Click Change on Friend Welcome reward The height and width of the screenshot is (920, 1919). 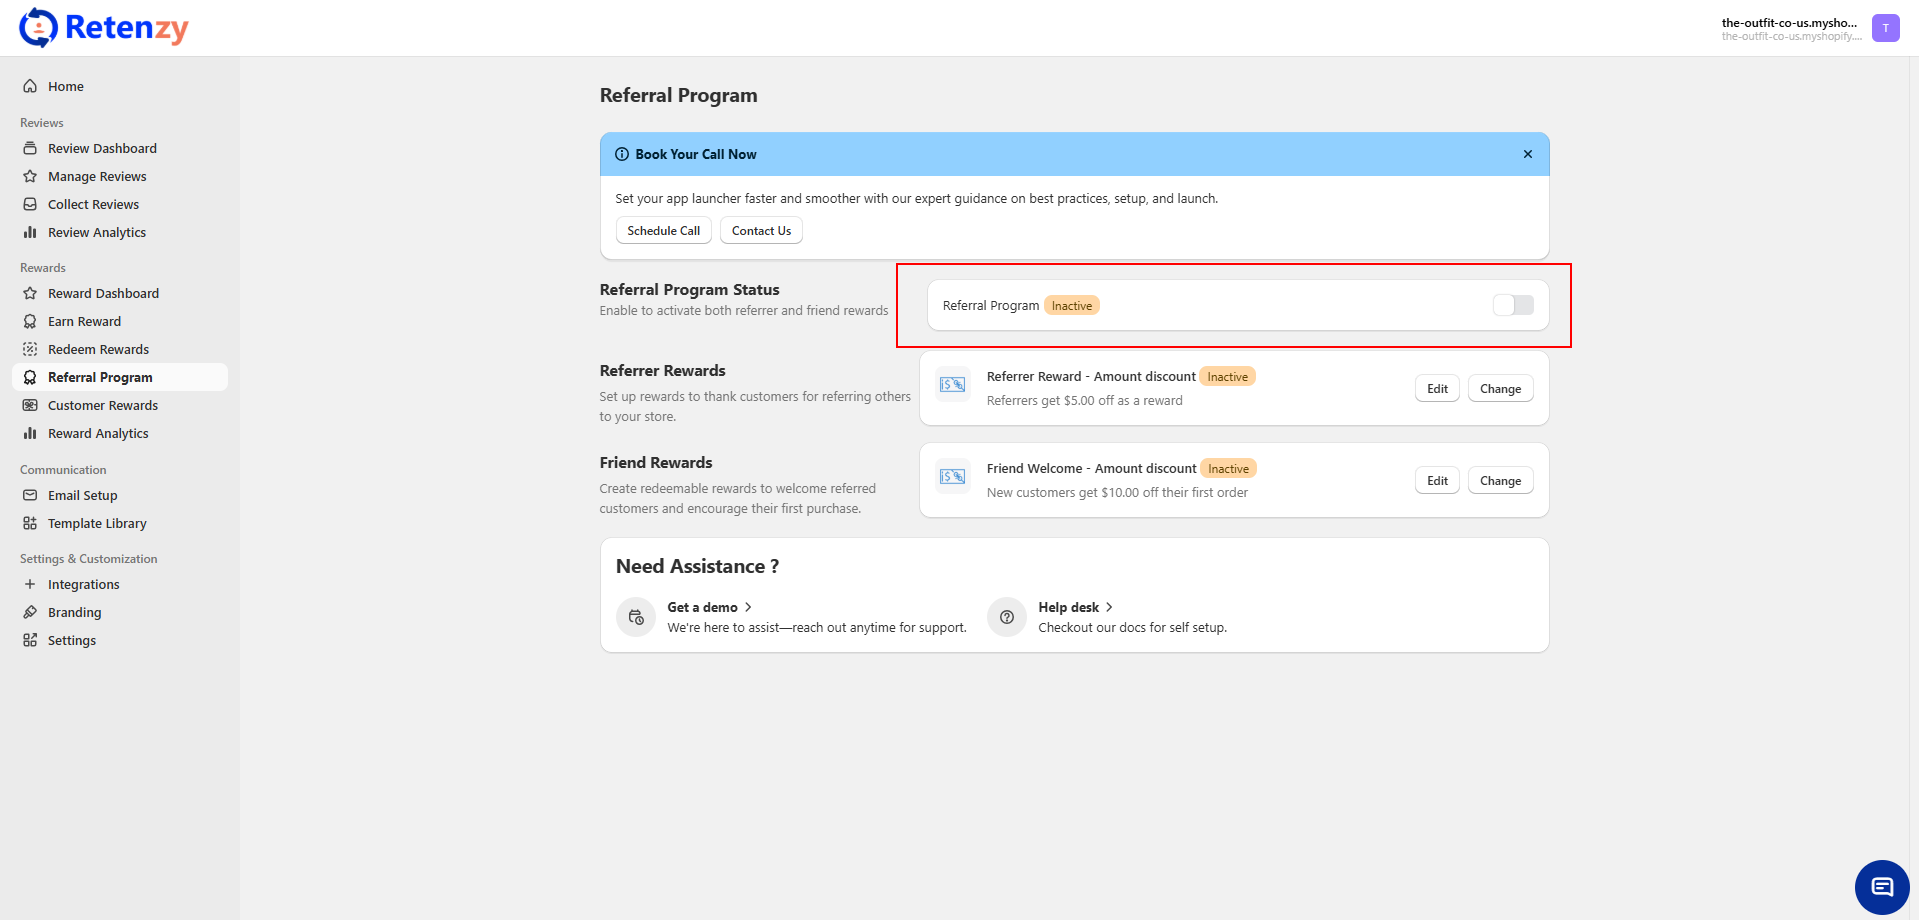tap(1499, 481)
